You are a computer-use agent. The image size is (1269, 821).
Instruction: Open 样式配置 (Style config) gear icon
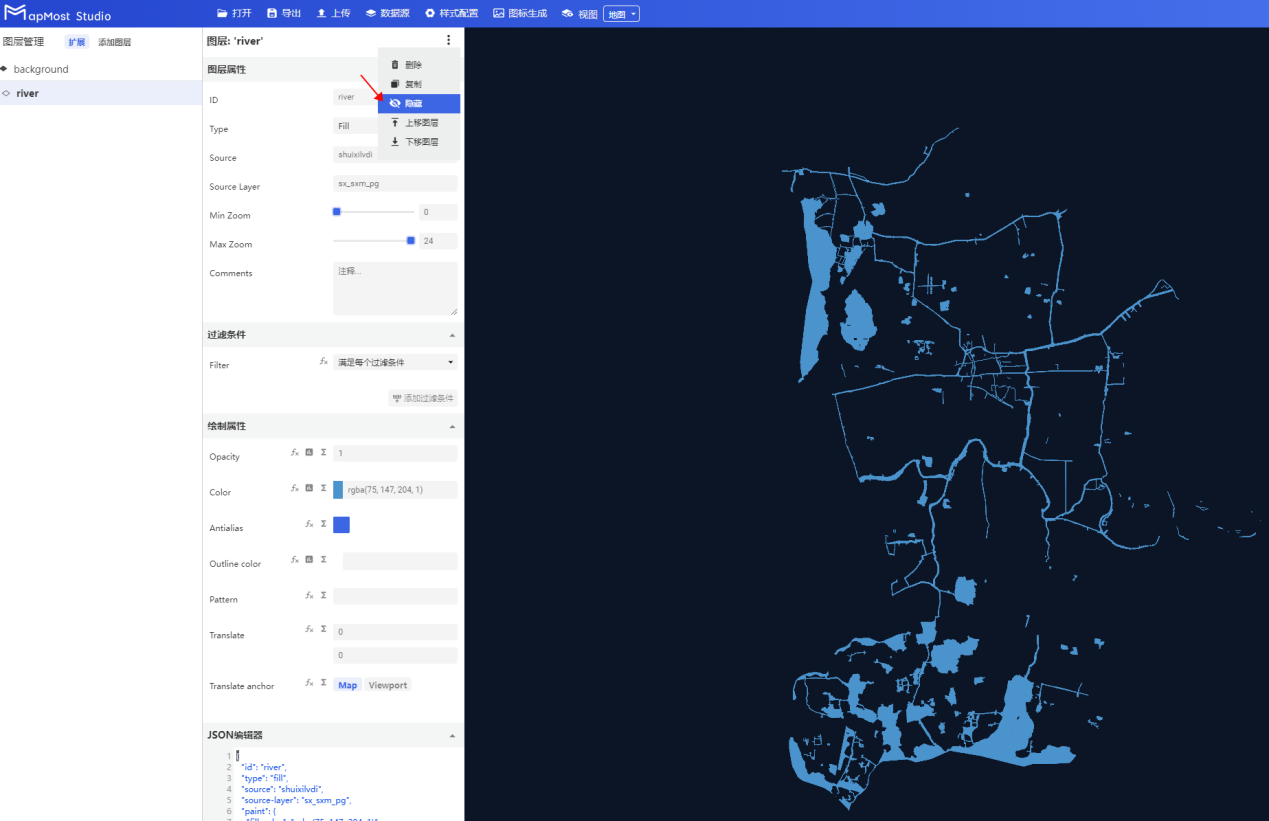point(430,13)
